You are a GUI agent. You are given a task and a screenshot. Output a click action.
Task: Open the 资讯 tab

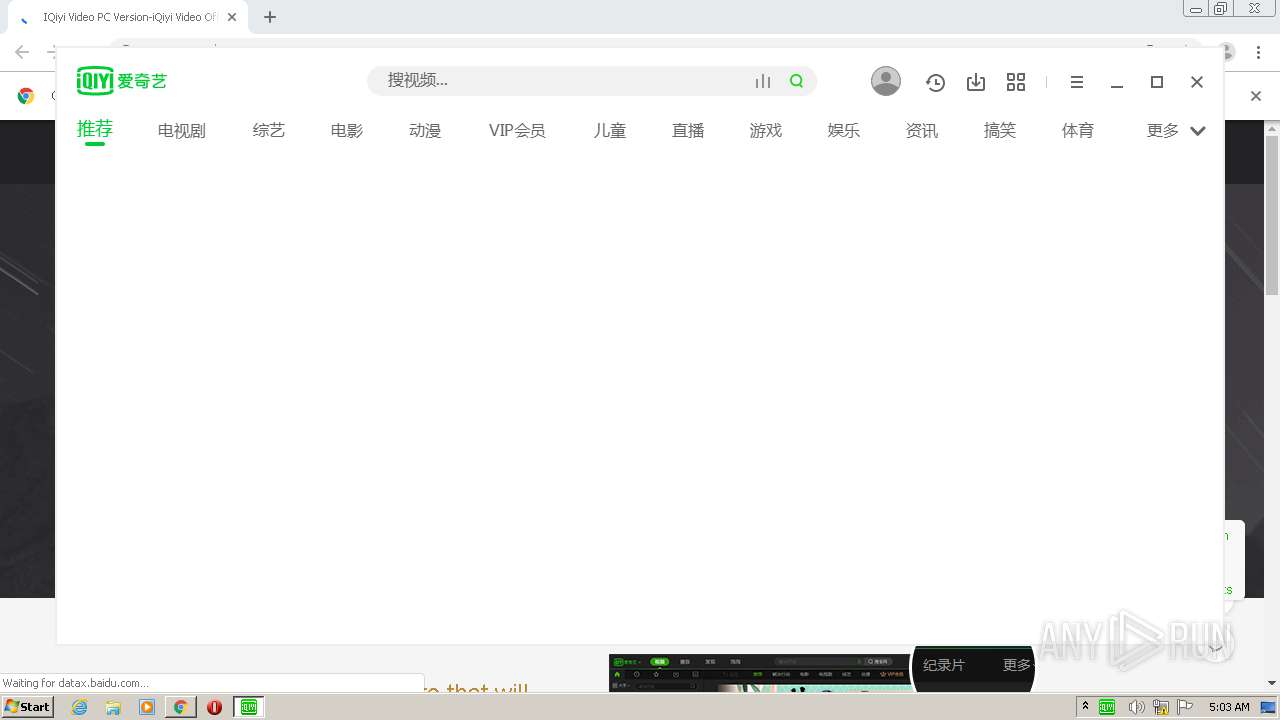pyautogui.click(x=922, y=130)
